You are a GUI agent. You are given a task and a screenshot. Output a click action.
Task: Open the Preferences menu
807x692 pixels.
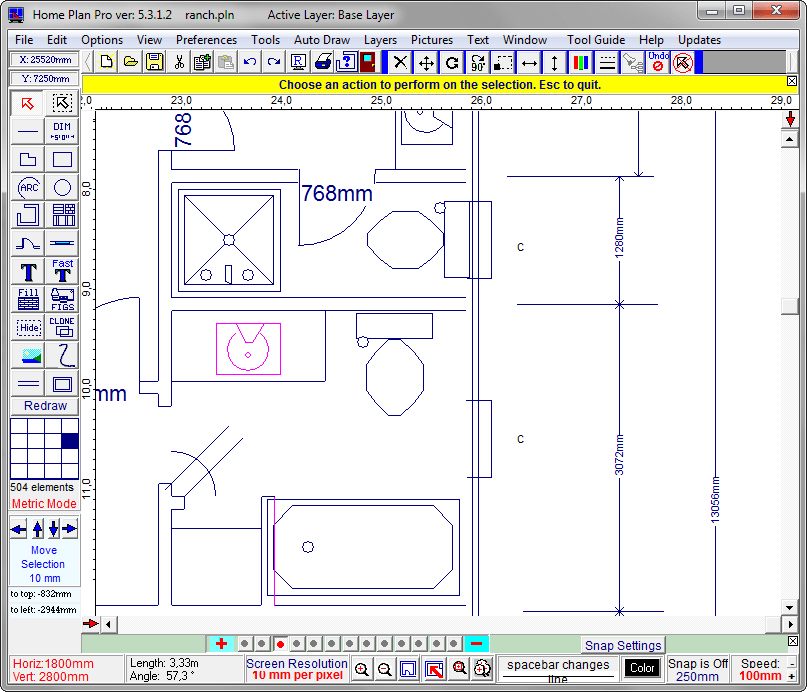click(206, 40)
